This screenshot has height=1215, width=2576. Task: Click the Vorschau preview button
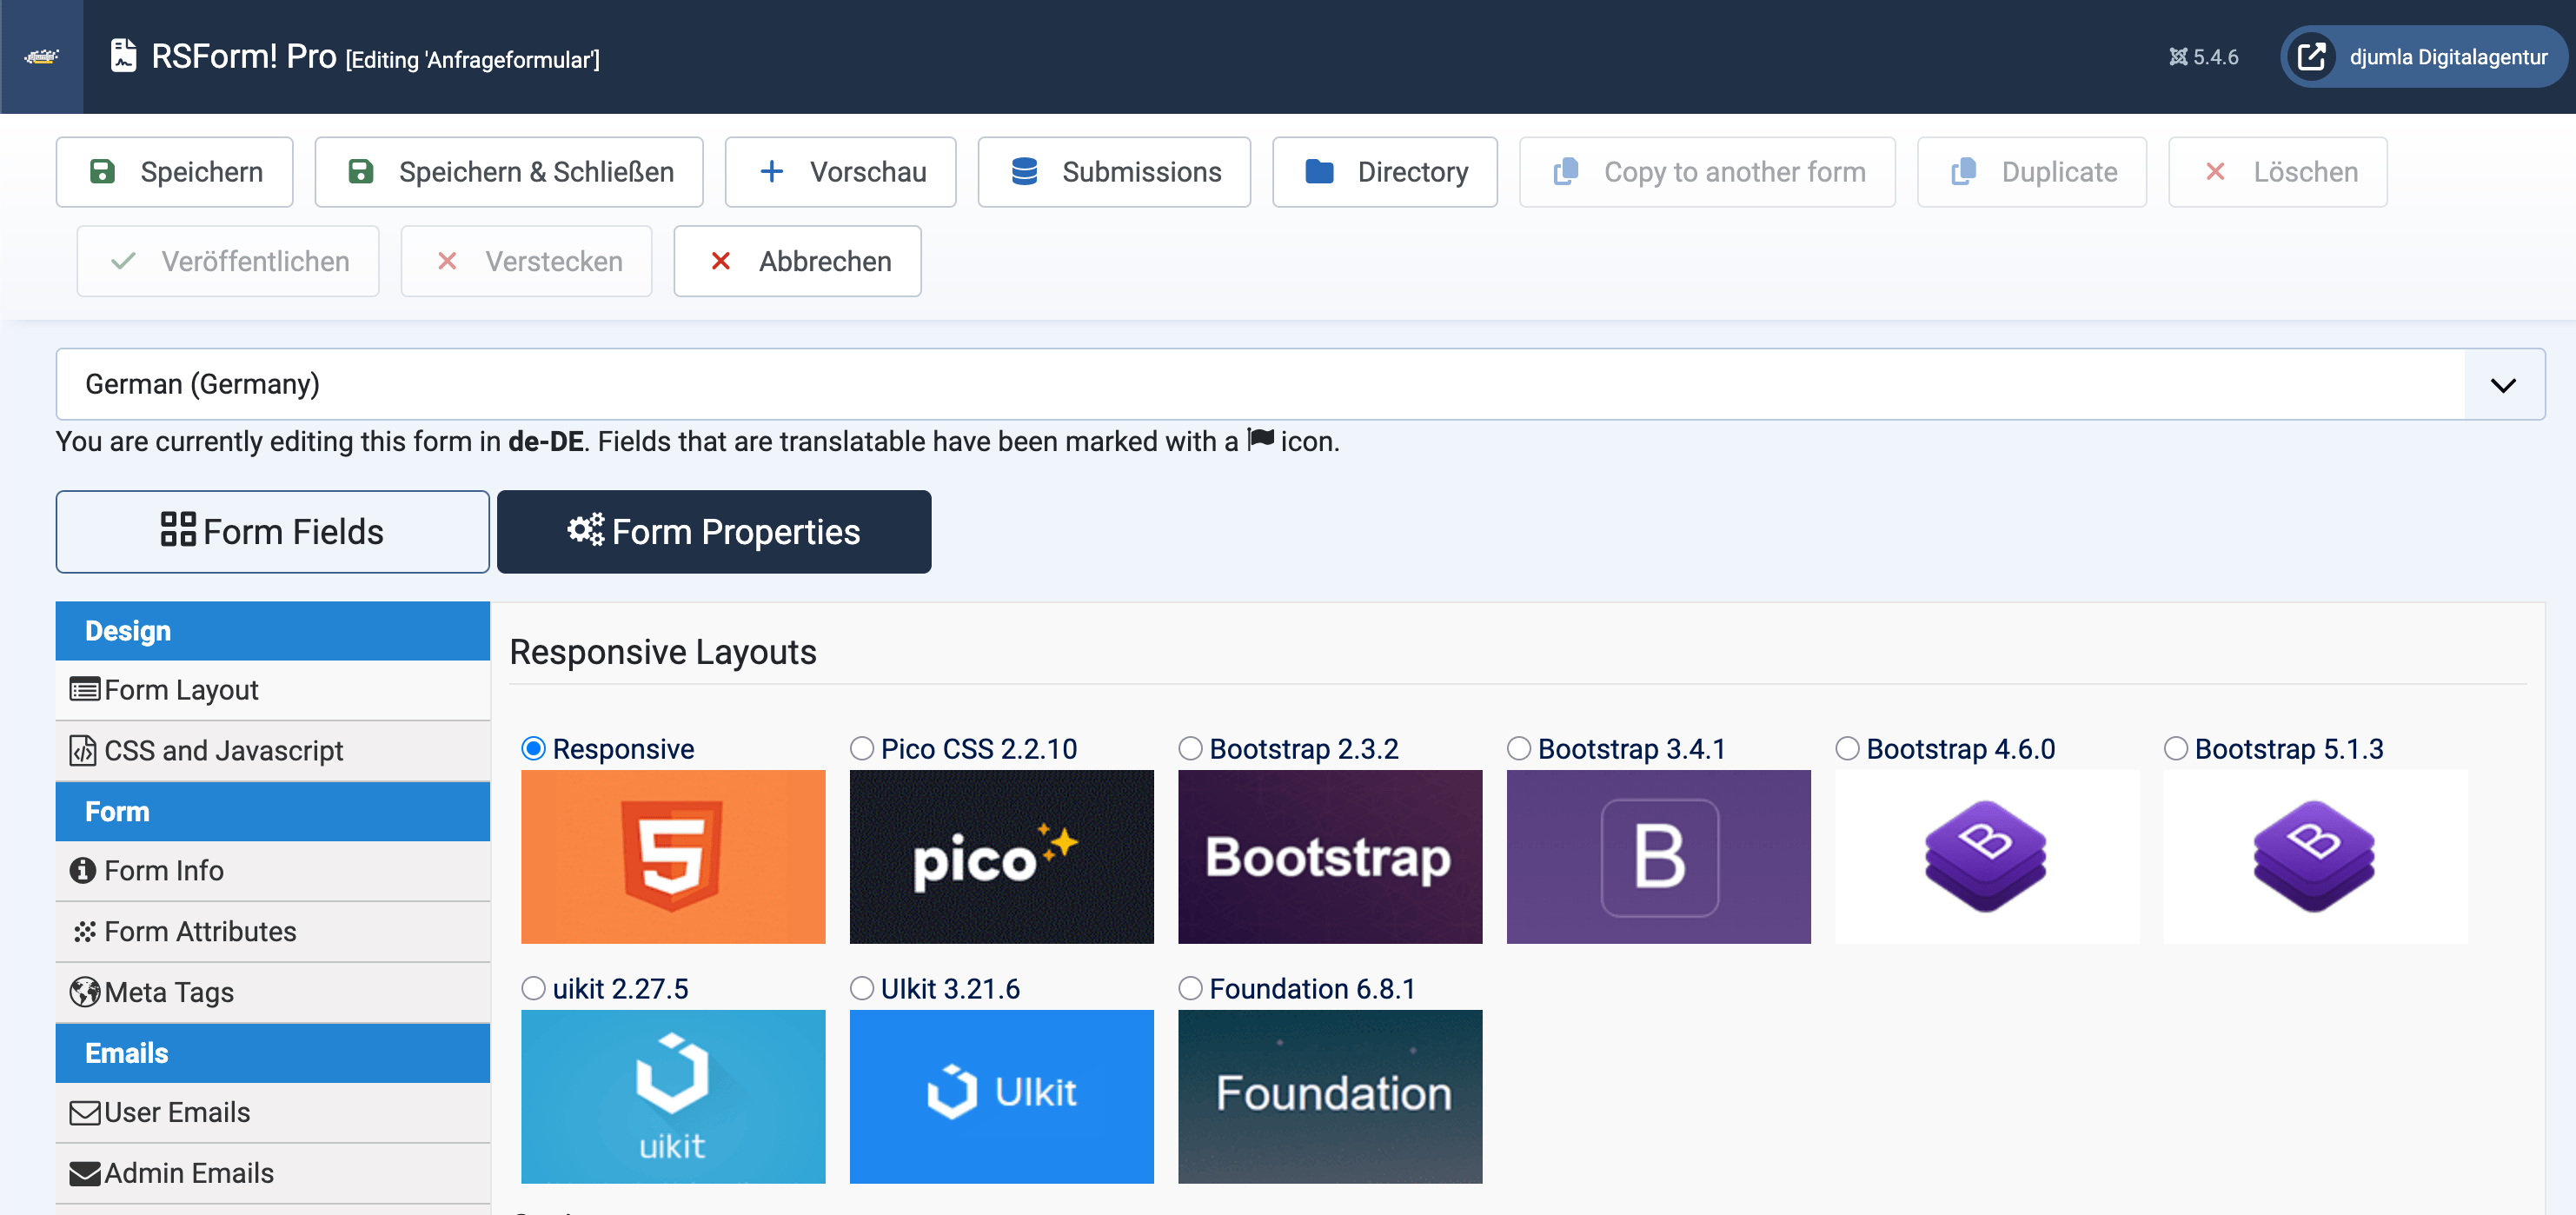coord(841,172)
